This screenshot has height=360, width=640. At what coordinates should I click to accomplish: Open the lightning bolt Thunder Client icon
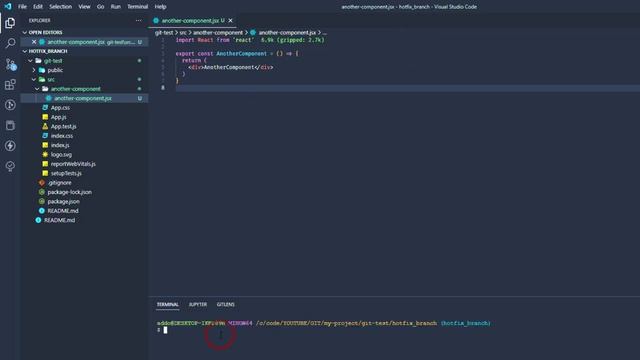click(x=10, y=146)
